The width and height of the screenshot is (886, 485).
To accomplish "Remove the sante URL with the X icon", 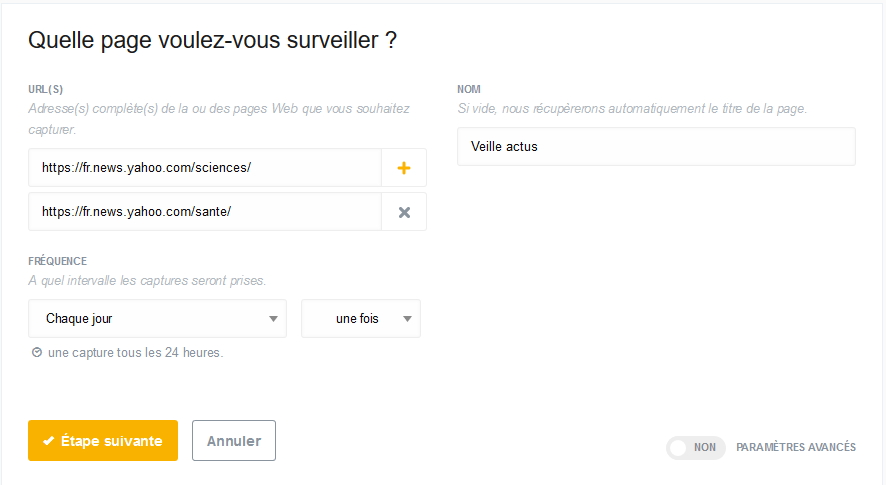I will [404, 212].
